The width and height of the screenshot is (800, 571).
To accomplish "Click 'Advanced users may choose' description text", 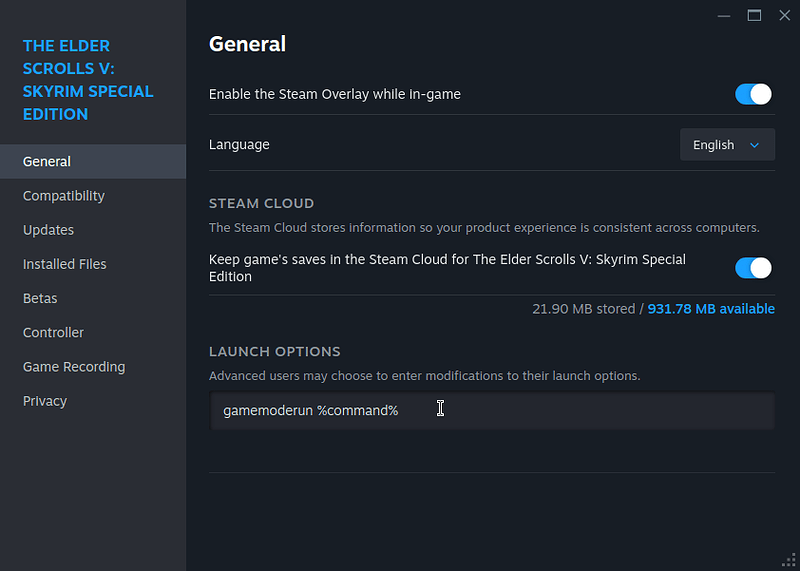I will 424,376.
